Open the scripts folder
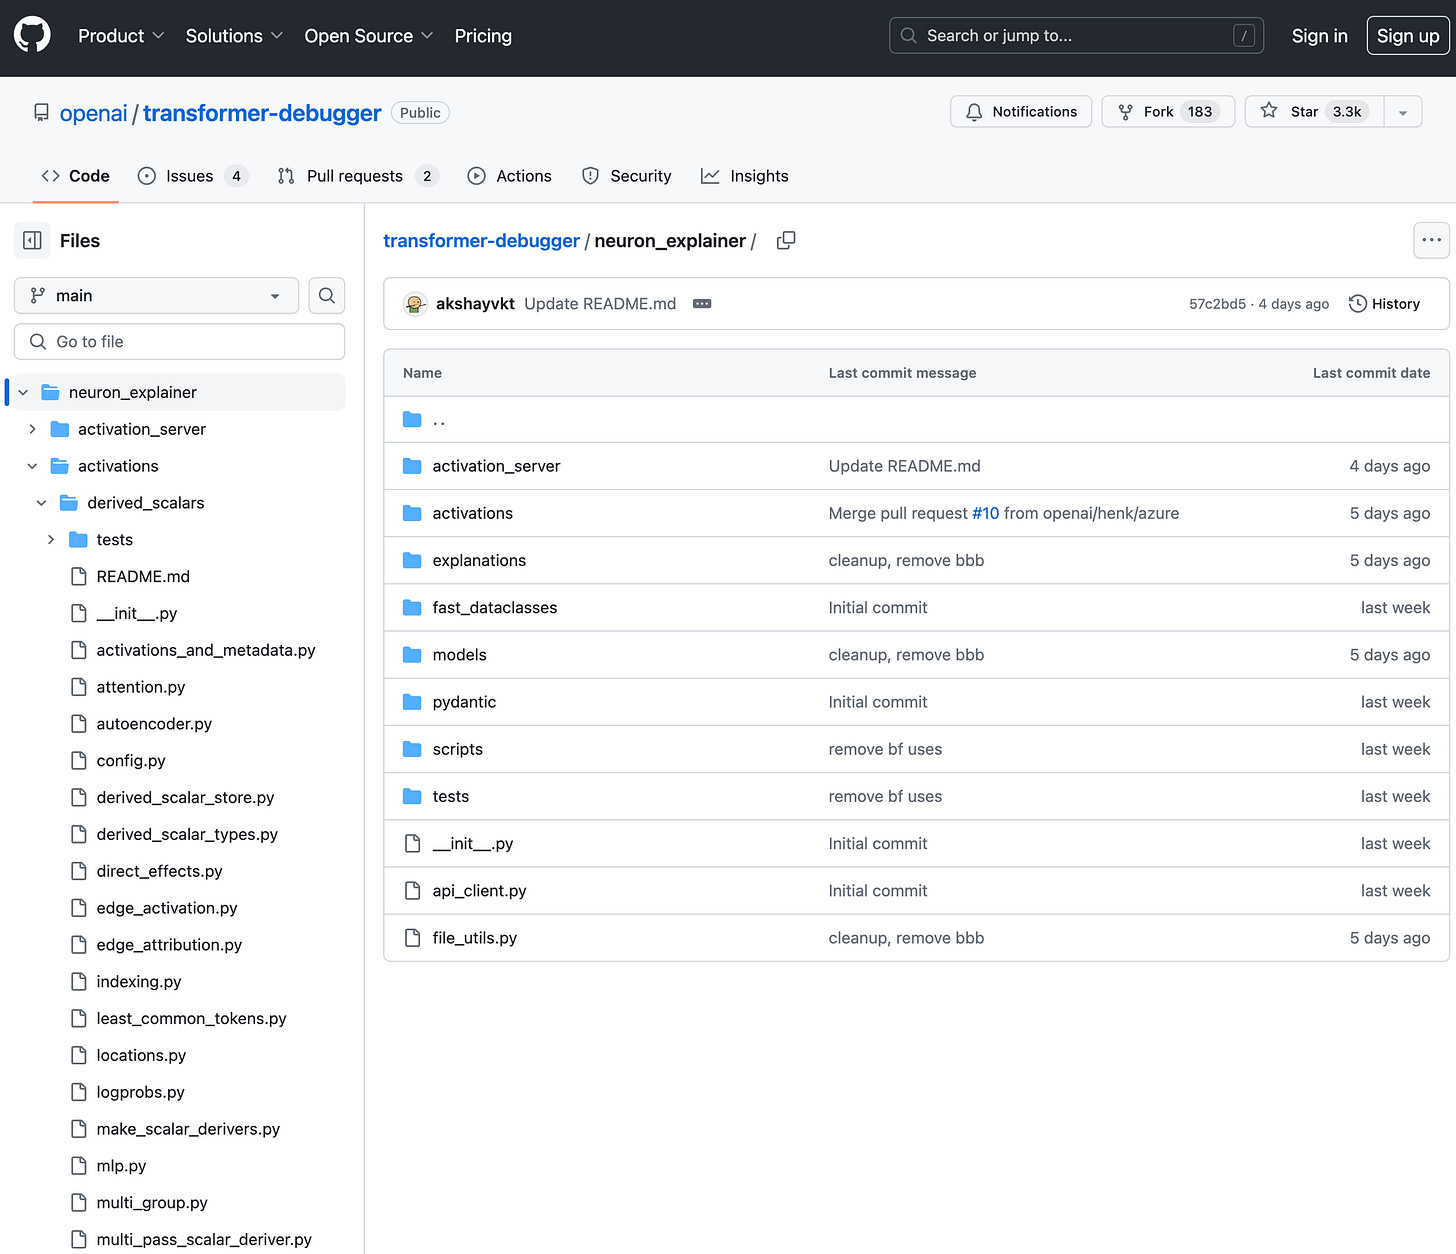Viewport: 1456px width, 1254px height. coord(457,749)
